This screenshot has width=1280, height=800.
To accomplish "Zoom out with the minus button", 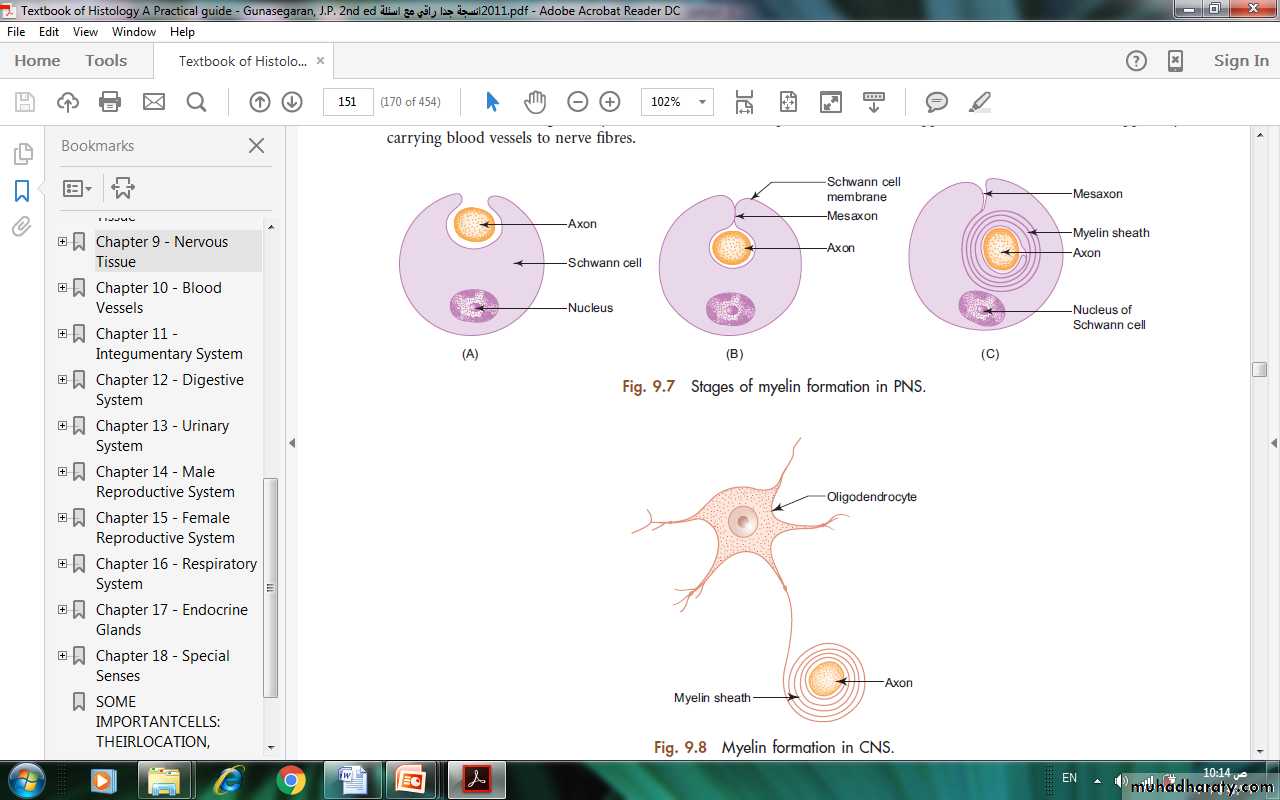I will click(577, 102).
